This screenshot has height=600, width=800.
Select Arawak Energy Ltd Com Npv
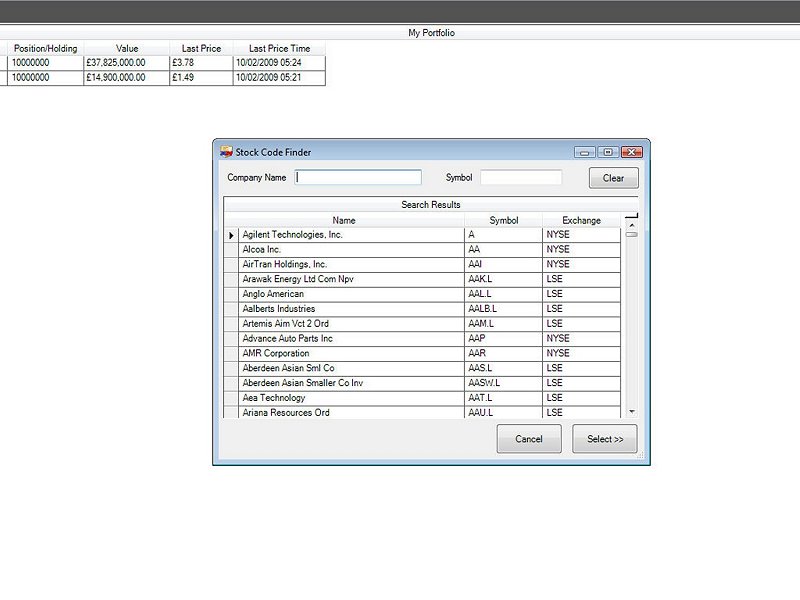tap(422, 279)
